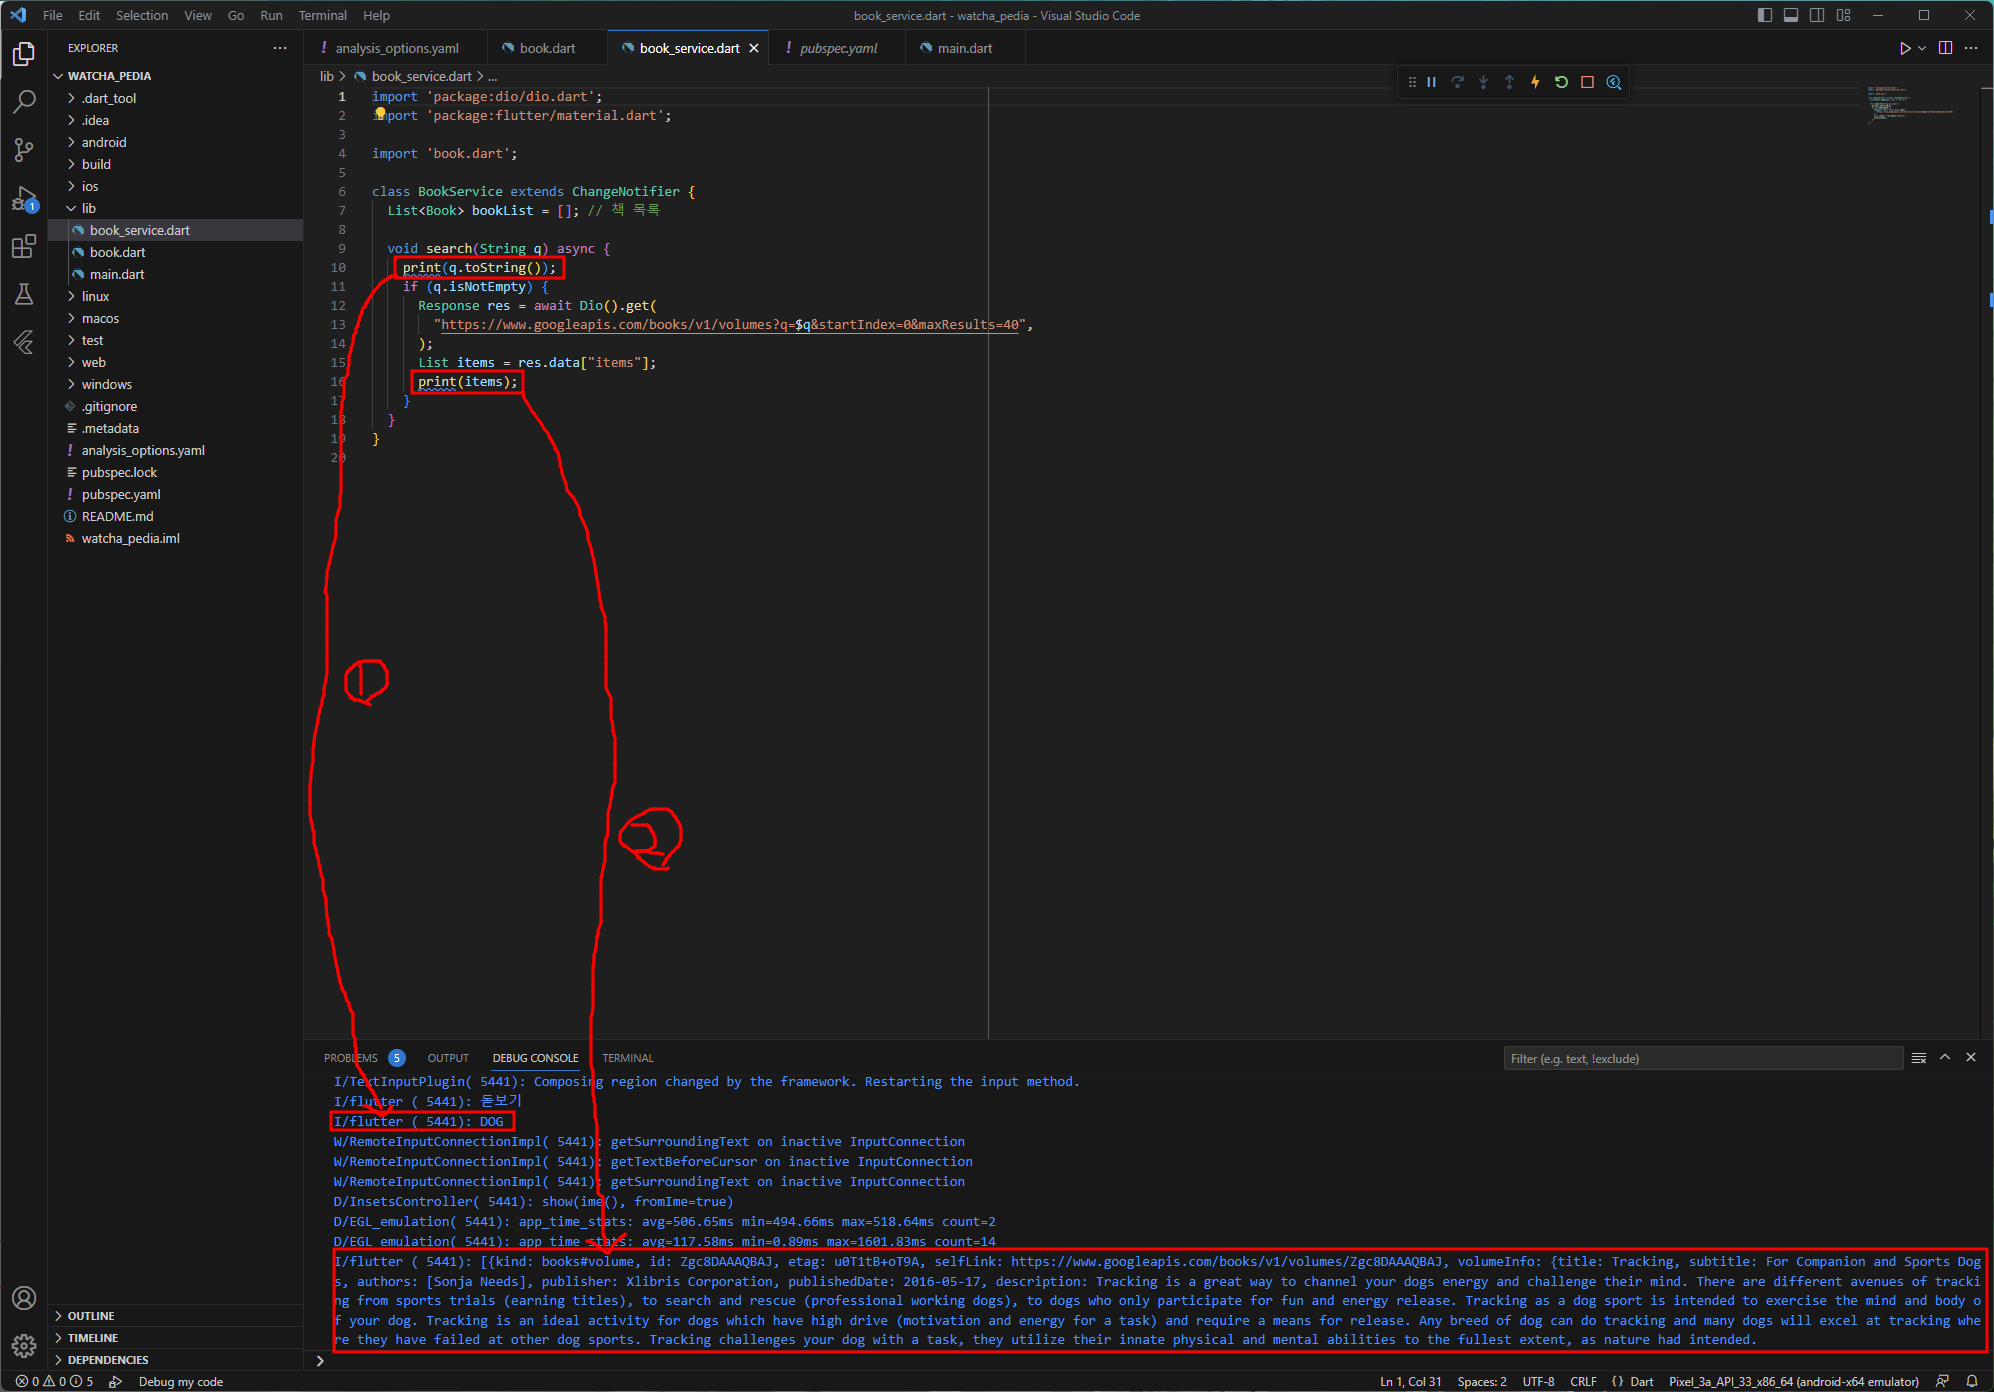Open Widget Inspector from debug toolbar
Screen dimensions: 1994x1392
[x=1614, y=82]
